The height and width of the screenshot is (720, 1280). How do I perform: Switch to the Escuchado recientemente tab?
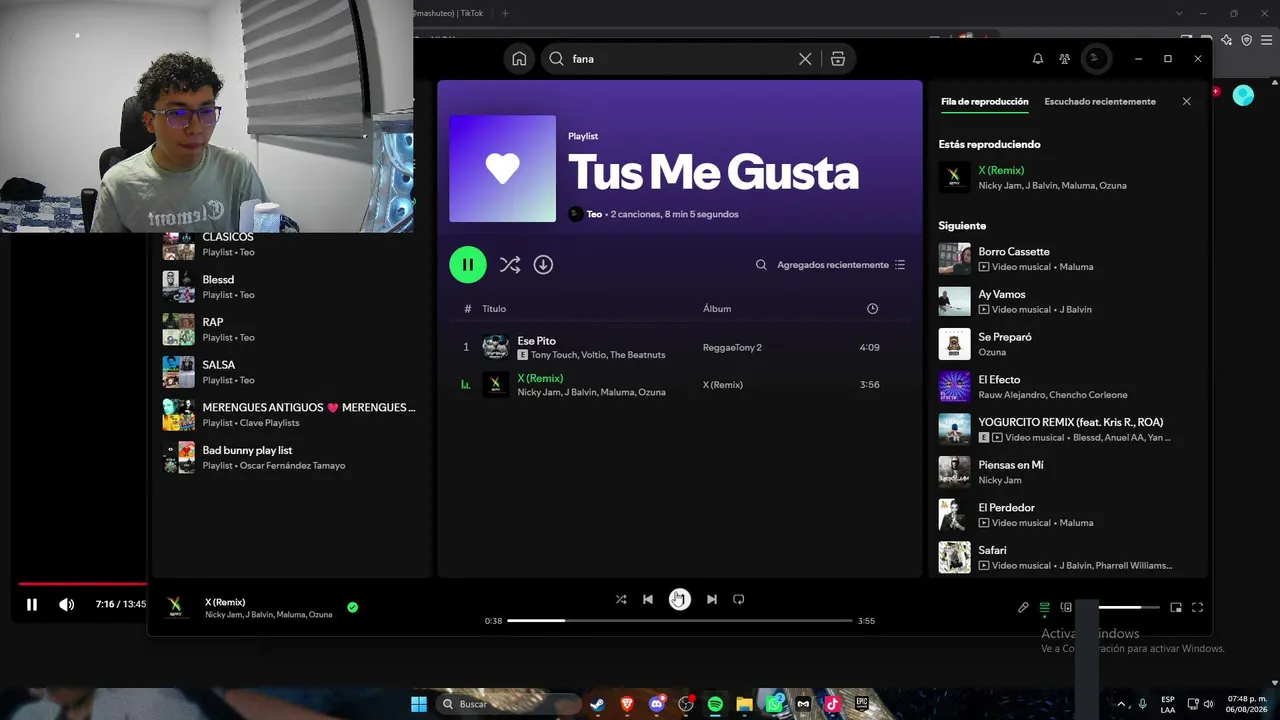[1100, 101]
